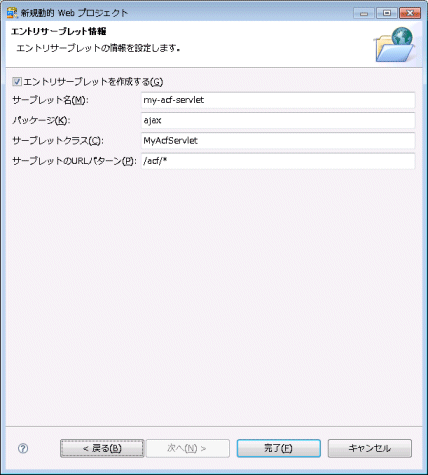Click the サーブレット名(M): label
This screenshot has width=428, height=475.
51,100
